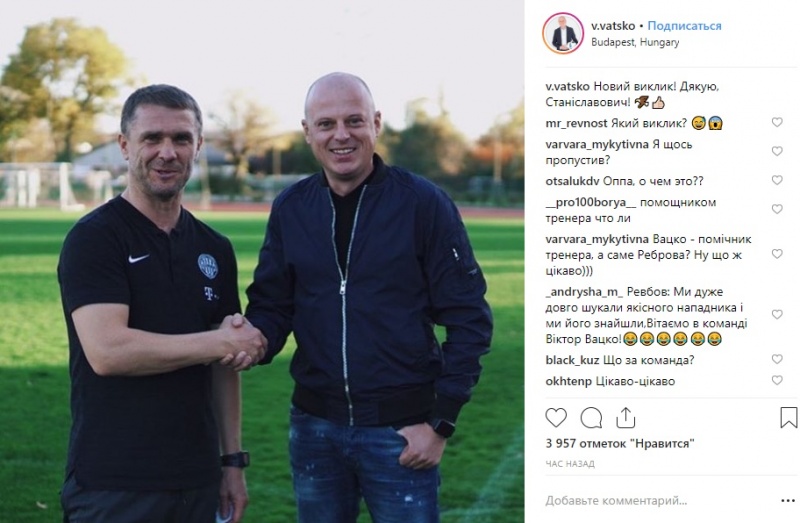Open post timestamp ЧАС НАЗАД
Screen dimensions: 800x523
tap(569, 464)
